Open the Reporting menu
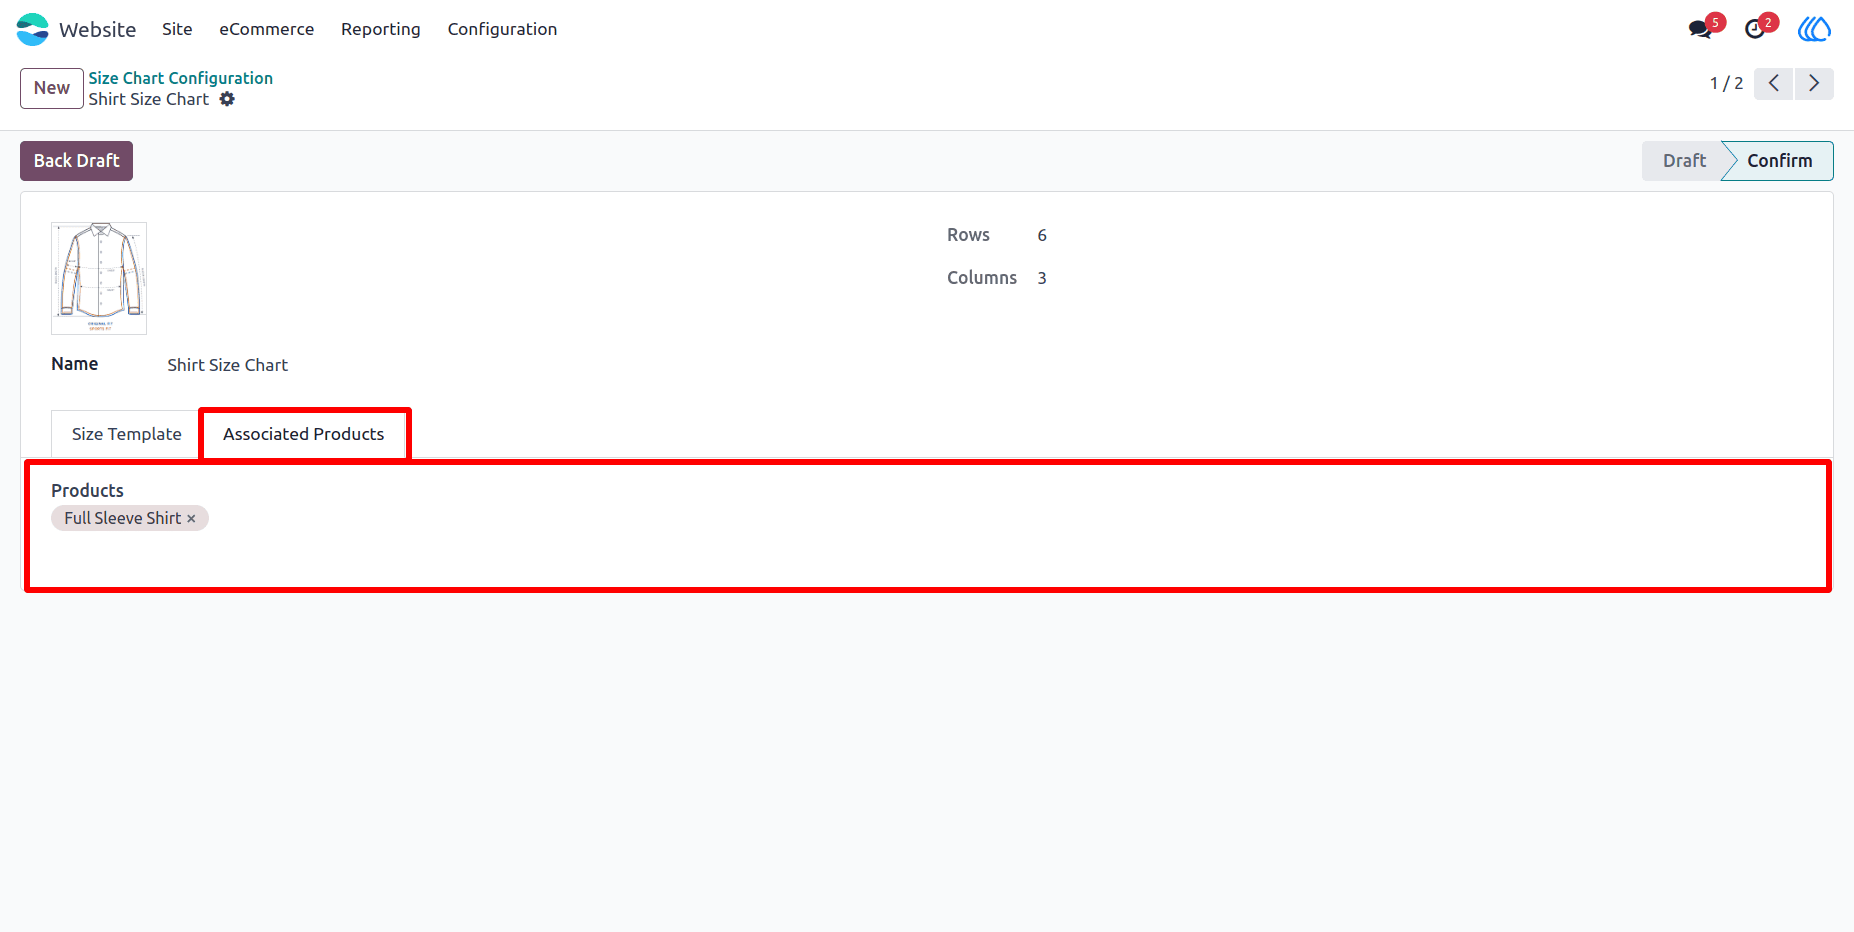Screen dimensions: 1854x932 tap(381, 29)
